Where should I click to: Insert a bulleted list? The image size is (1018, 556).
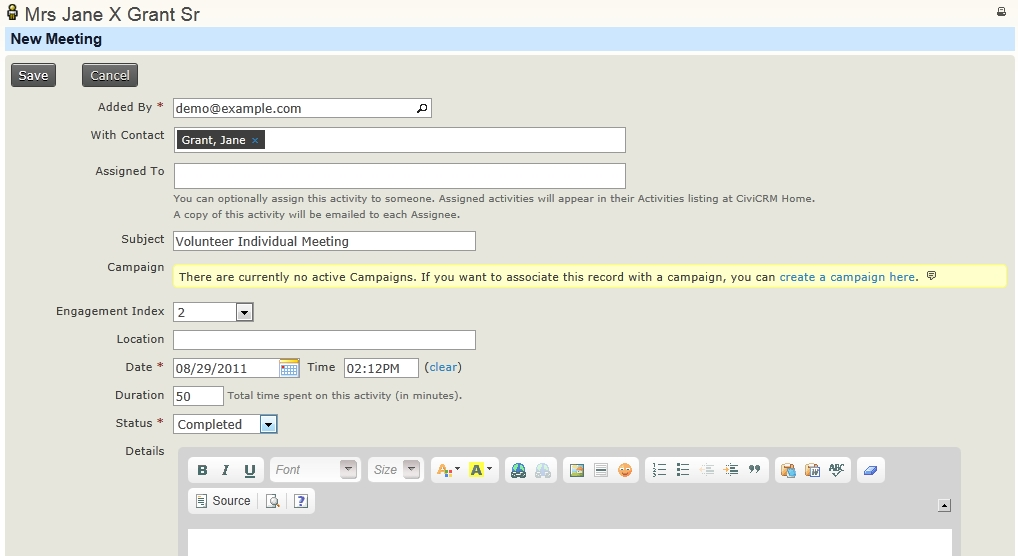point(683,470)
